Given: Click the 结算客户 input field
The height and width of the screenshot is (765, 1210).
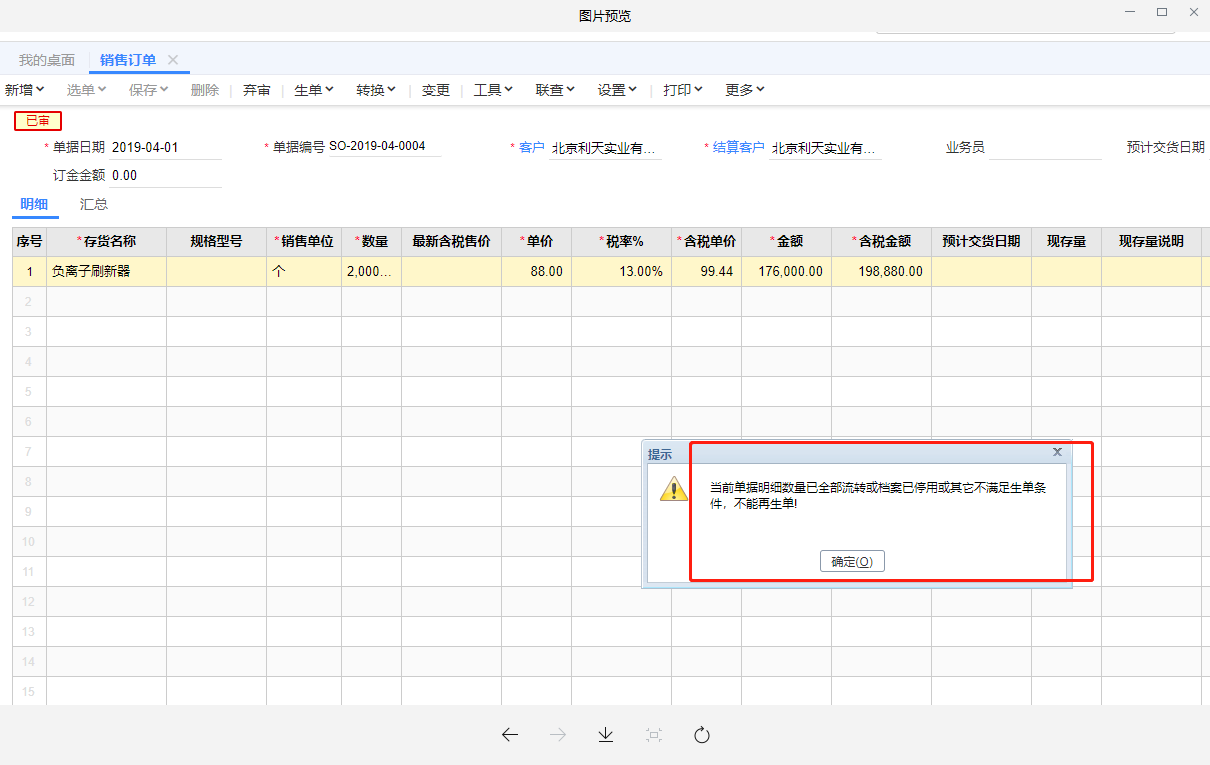Looking at the screenshot, I should click(x=826, y=148).
